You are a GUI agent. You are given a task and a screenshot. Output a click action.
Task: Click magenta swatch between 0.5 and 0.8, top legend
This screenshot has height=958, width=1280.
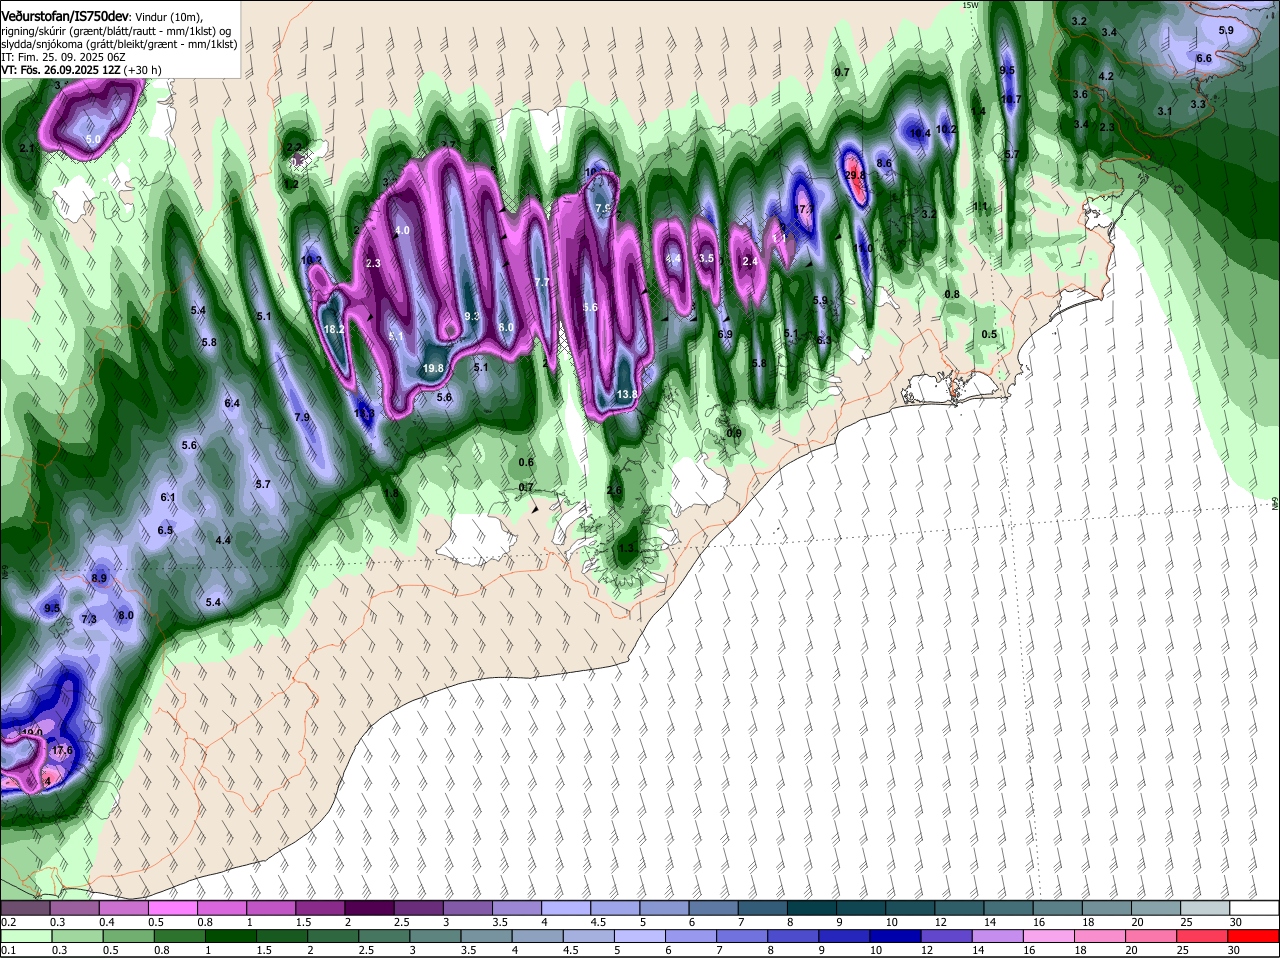(x=172, y=908)
